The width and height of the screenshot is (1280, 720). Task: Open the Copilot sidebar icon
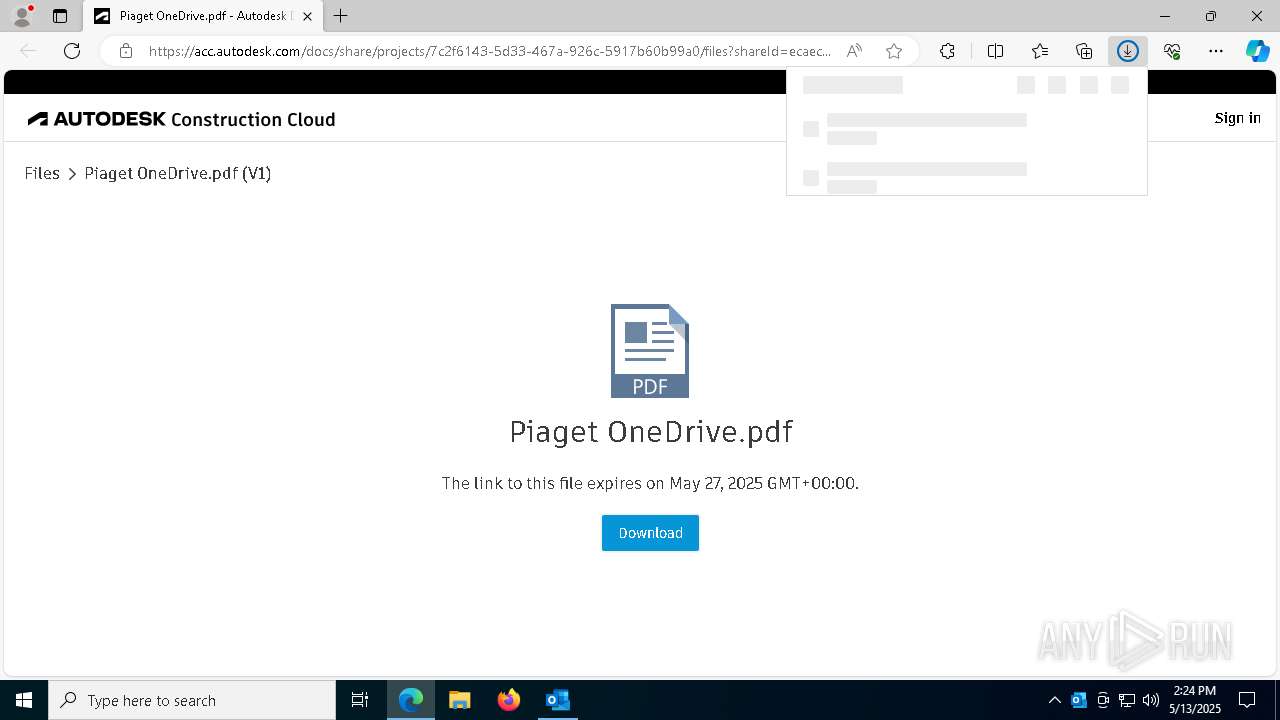[x=1258, y=51]
